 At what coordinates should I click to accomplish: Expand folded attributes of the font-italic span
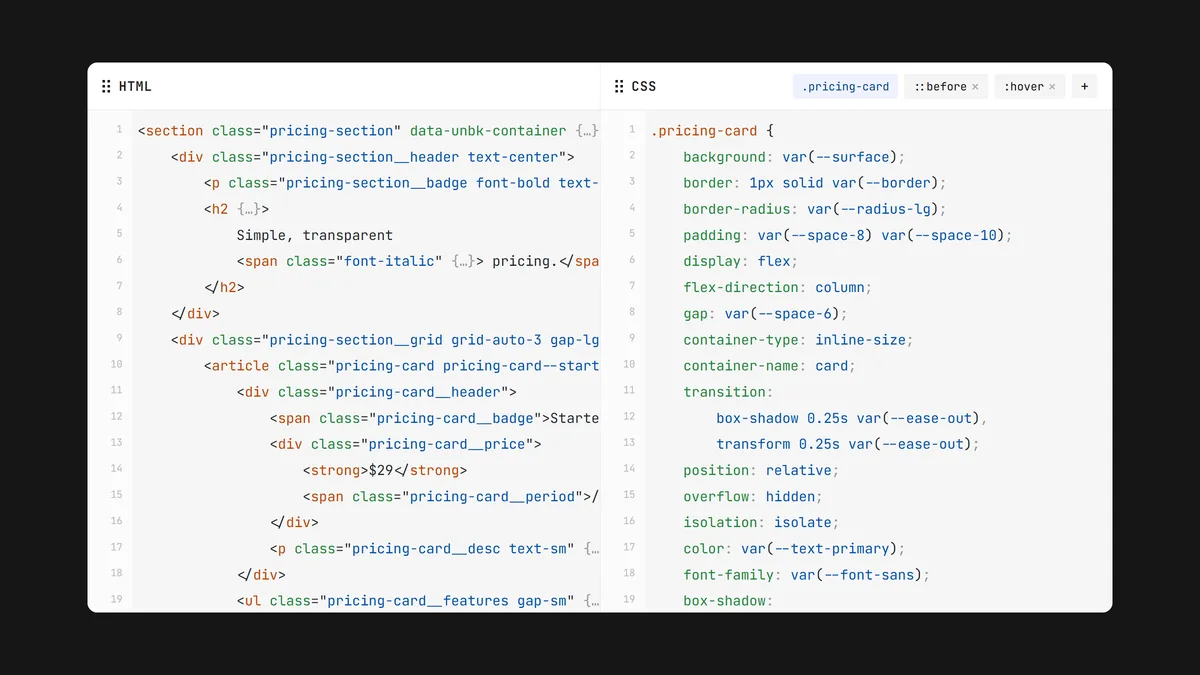click(x=464, y=261)
